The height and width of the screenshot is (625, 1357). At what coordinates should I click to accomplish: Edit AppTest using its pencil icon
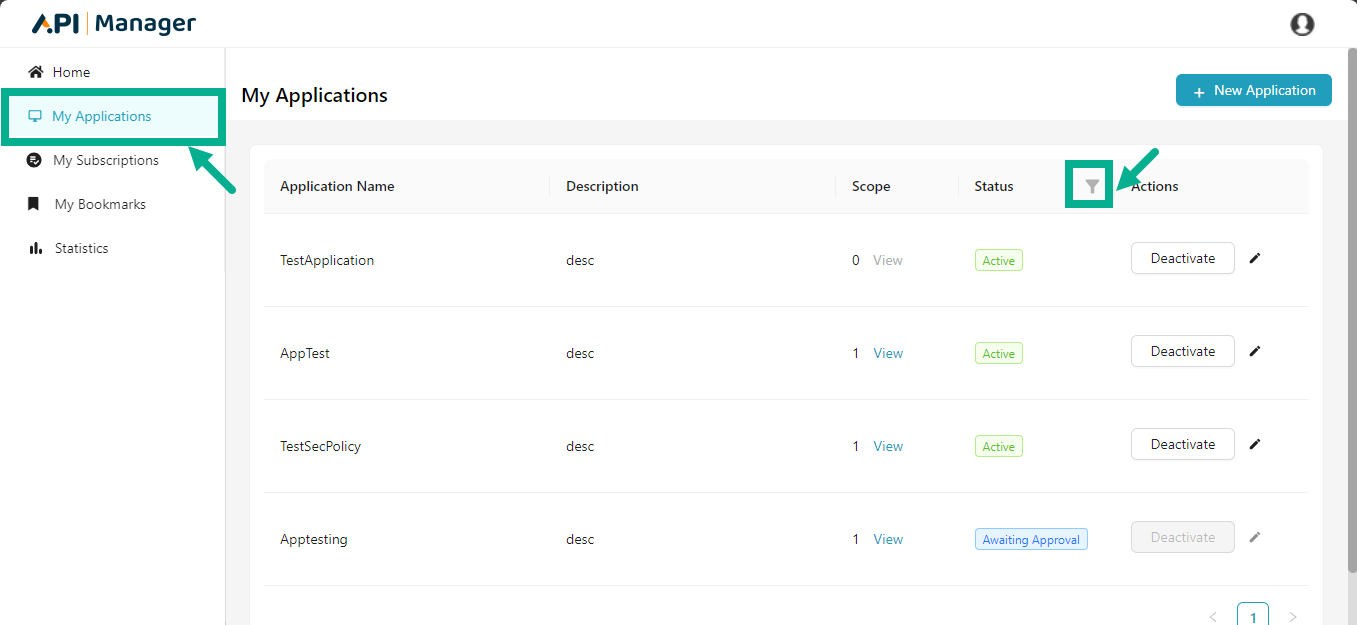[1255, 351]
